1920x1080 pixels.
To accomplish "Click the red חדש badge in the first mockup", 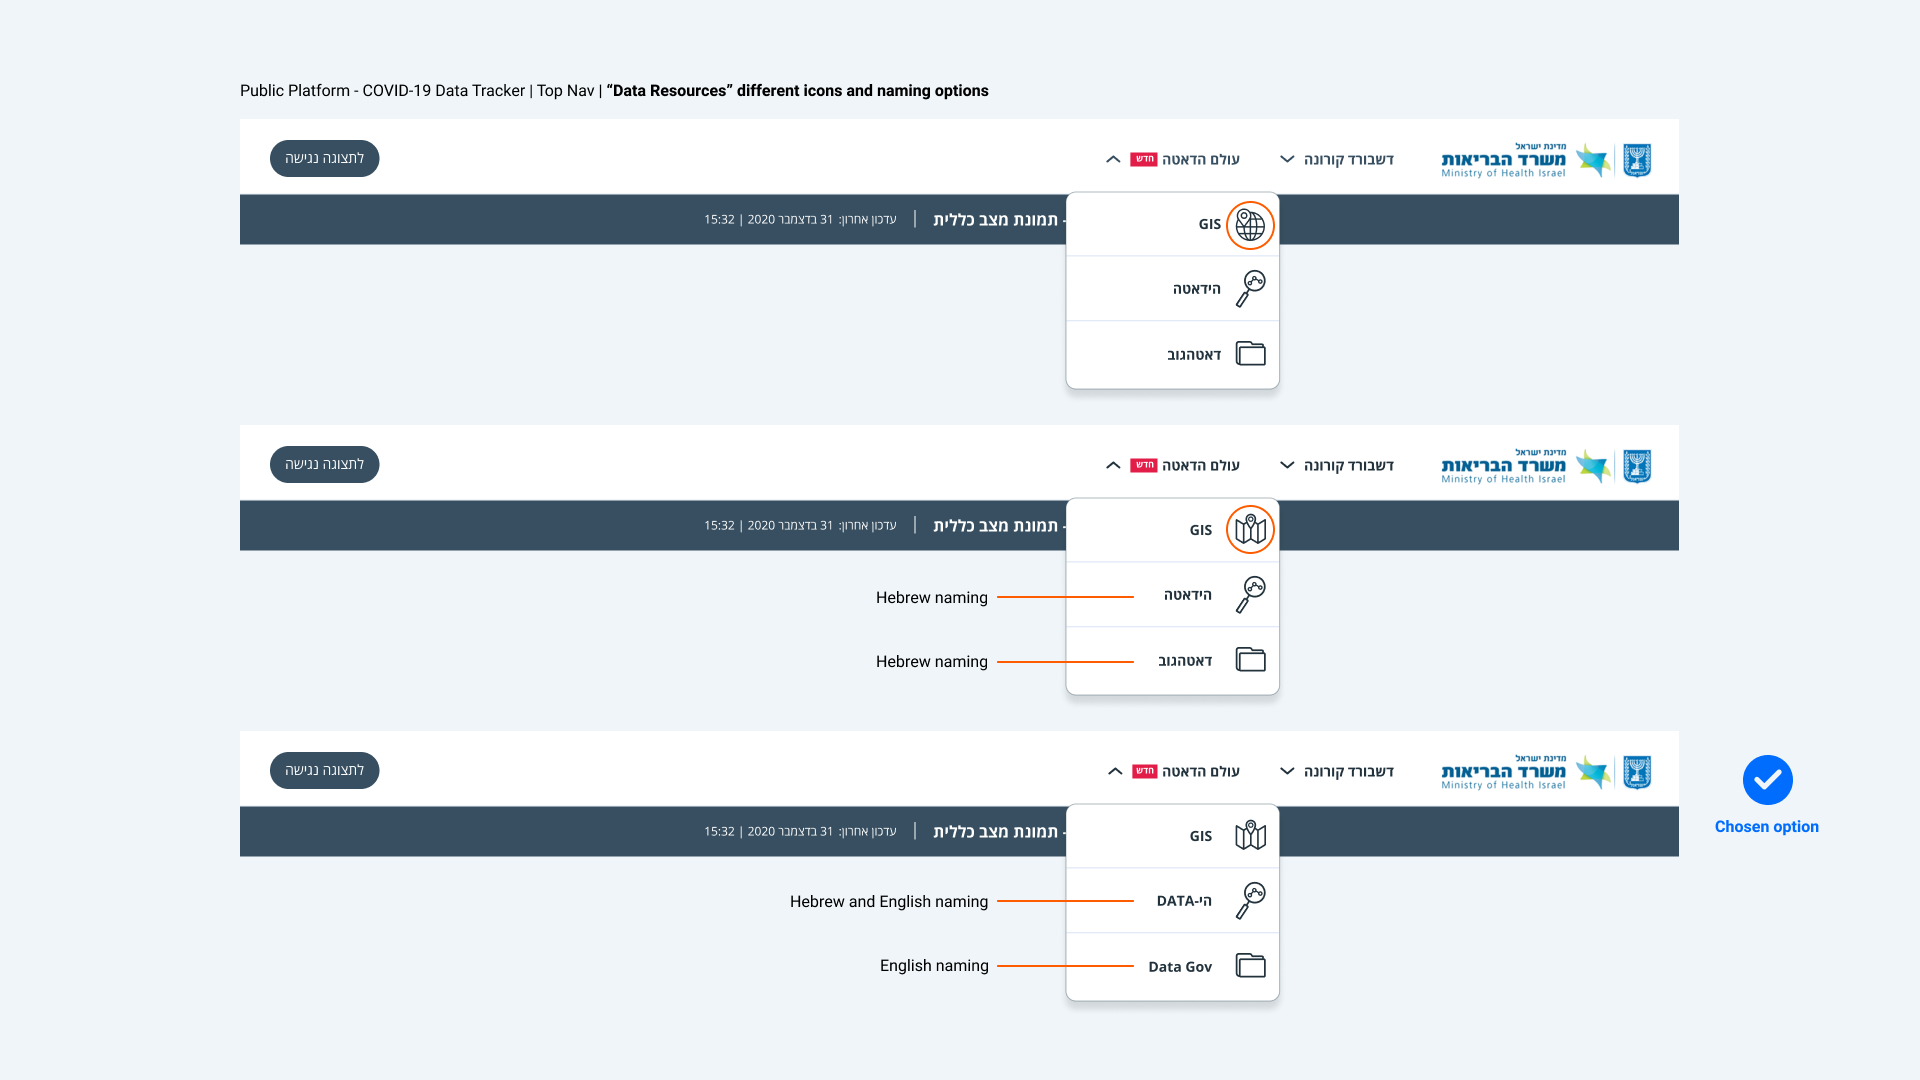I will tap(1144, 159).
